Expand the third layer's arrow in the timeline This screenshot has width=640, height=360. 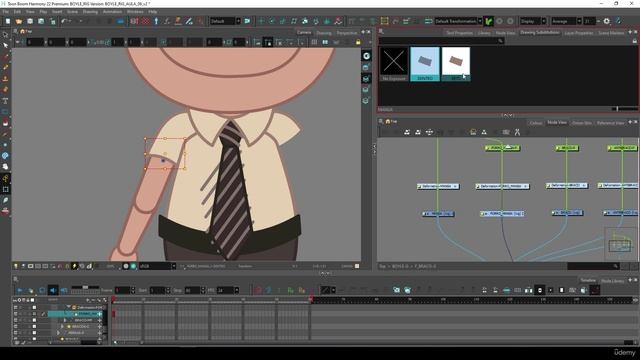coord(65,320)
